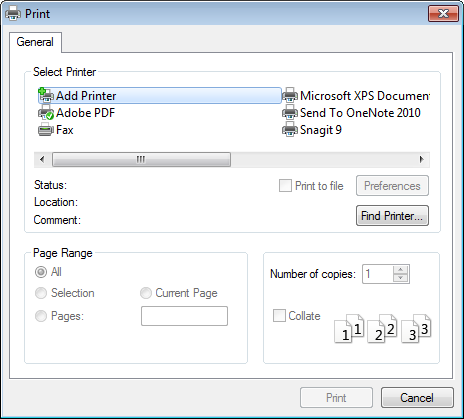Enable the Print to file checkbox
Screen dimensions: 464x419
(285, 186)
